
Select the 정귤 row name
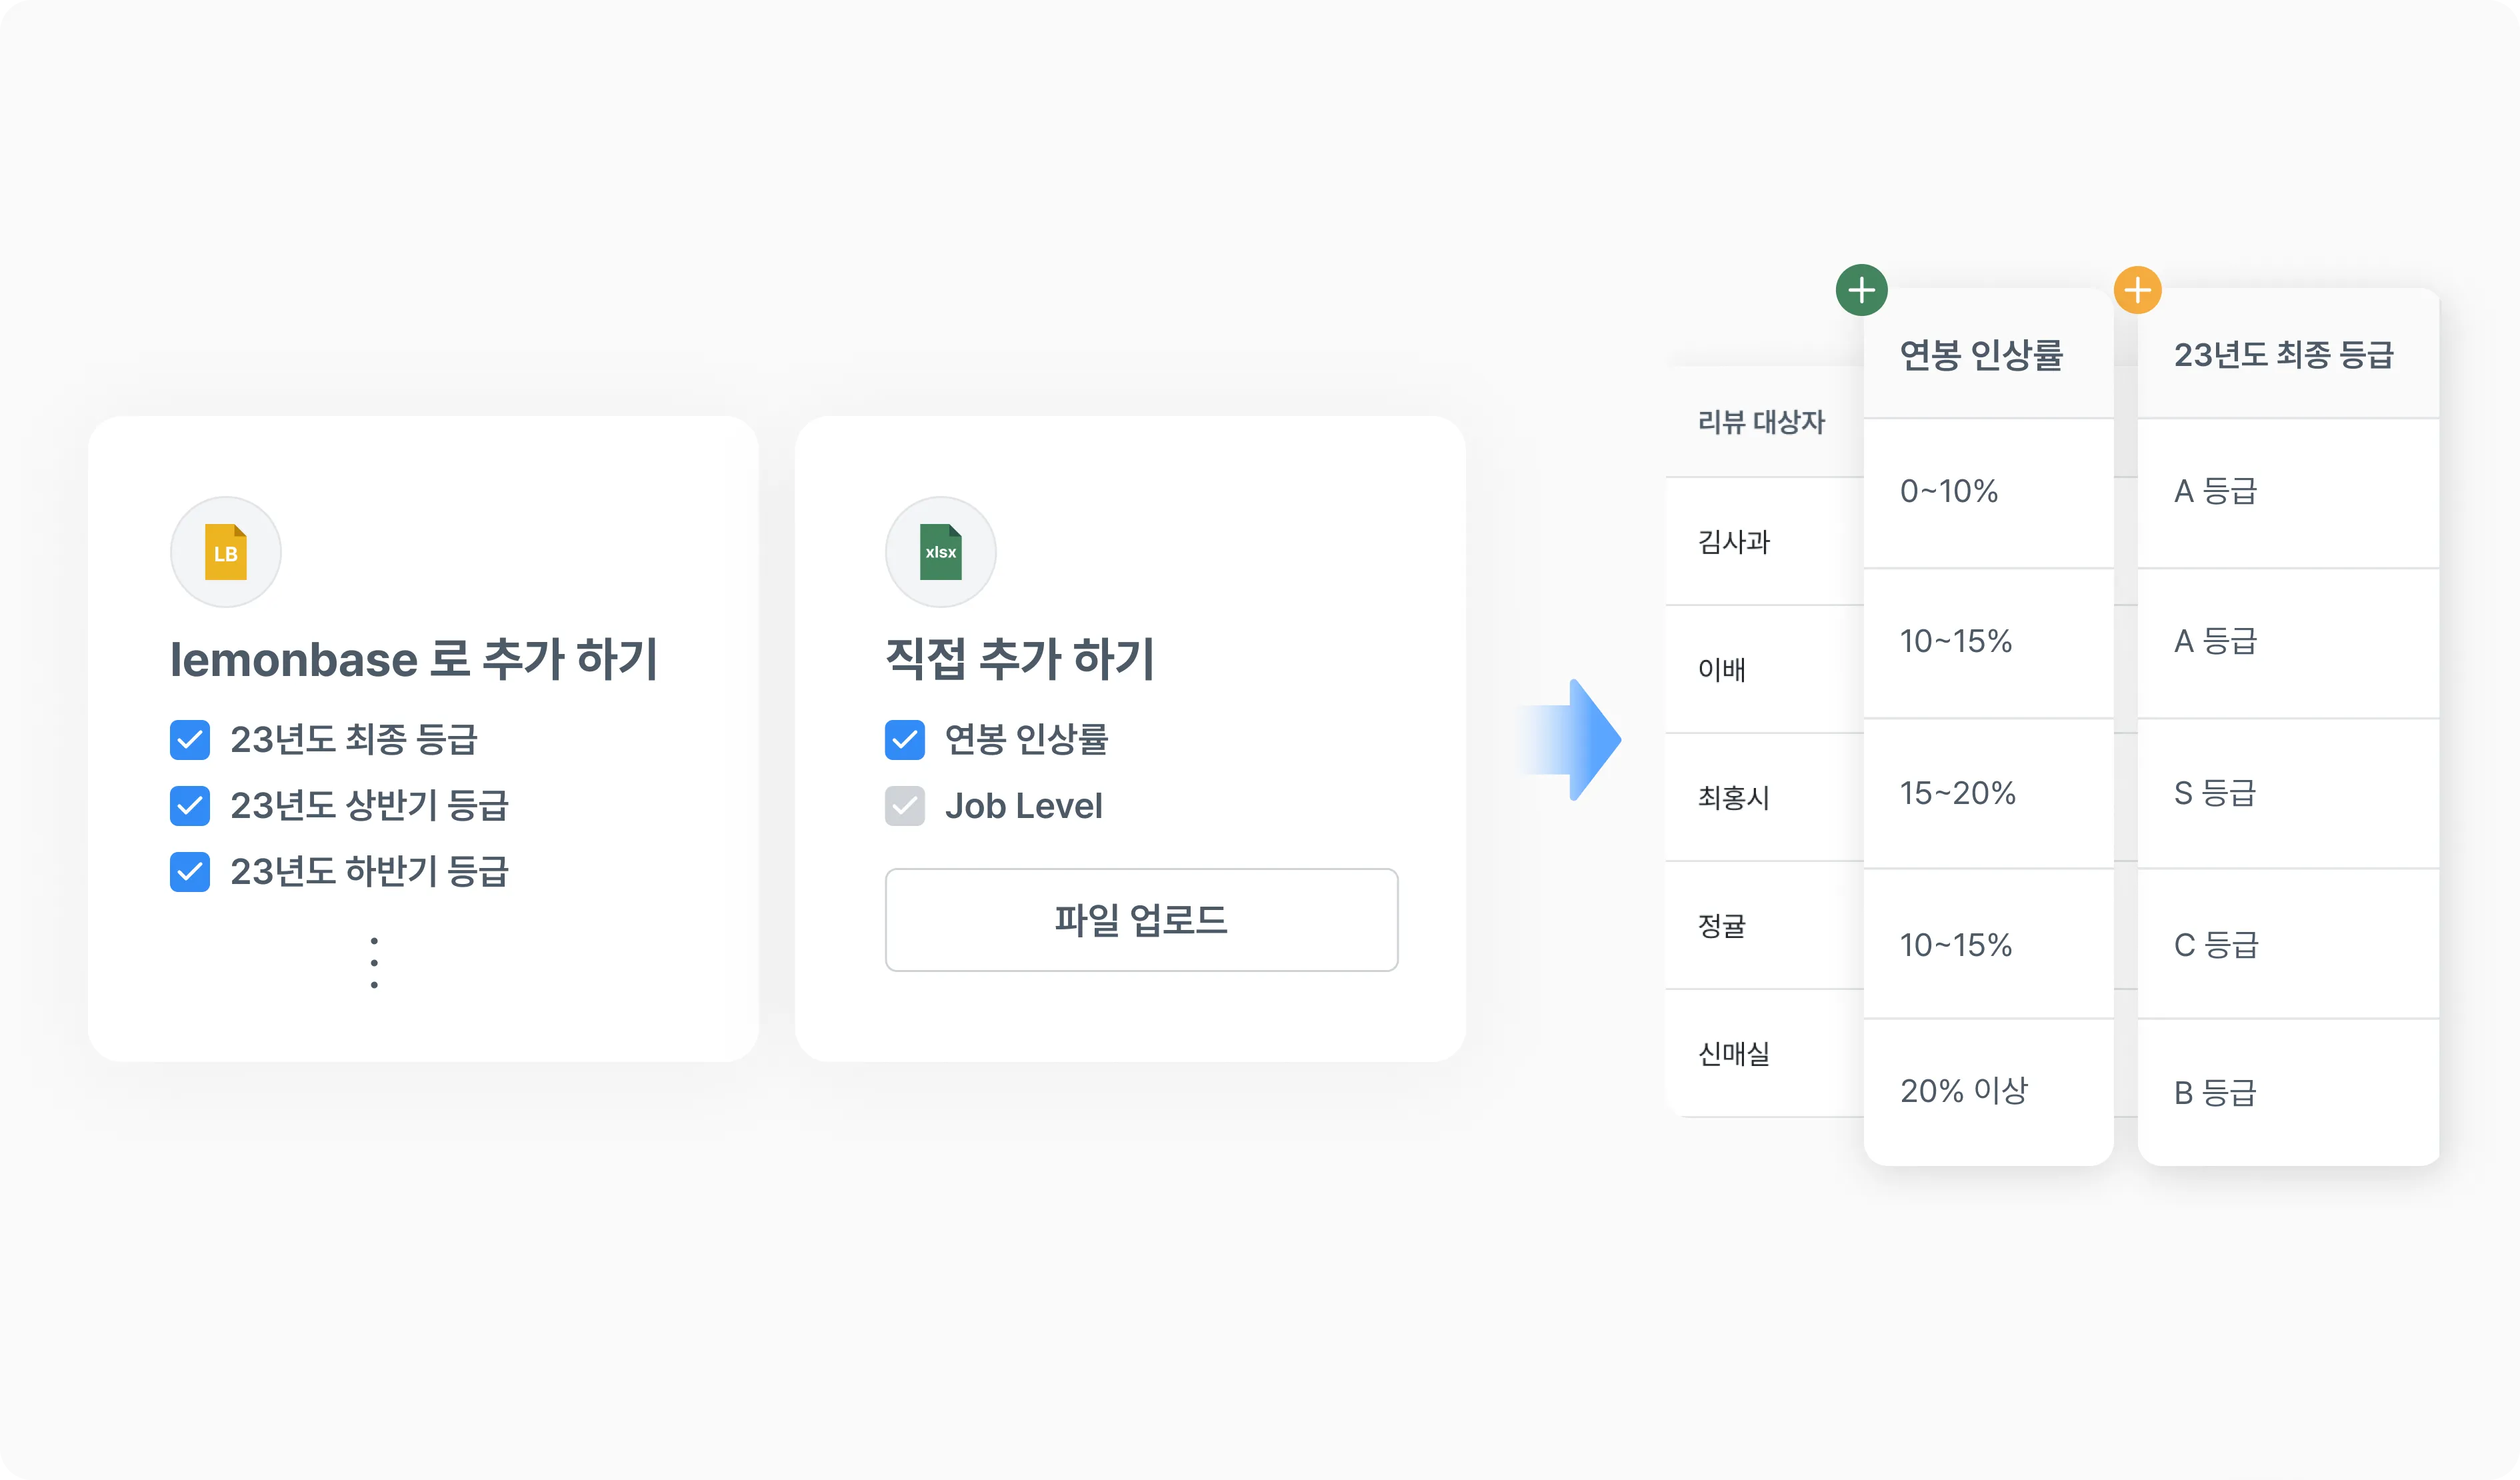[1722, 926]
